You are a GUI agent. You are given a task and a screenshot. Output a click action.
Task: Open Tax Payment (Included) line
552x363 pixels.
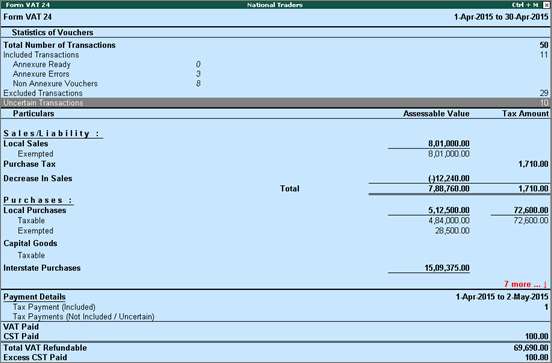pos(276,307)
